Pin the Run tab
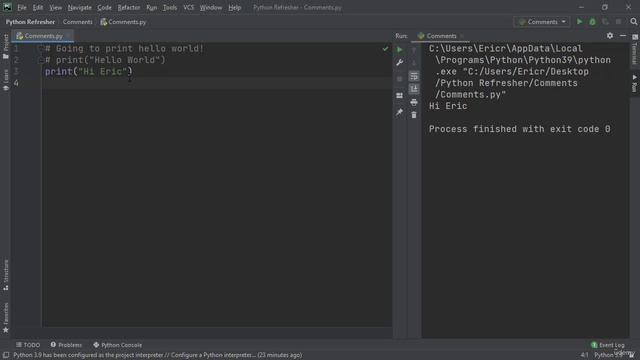640x360 pixels. pyautogui.click(x=400, y=112)
